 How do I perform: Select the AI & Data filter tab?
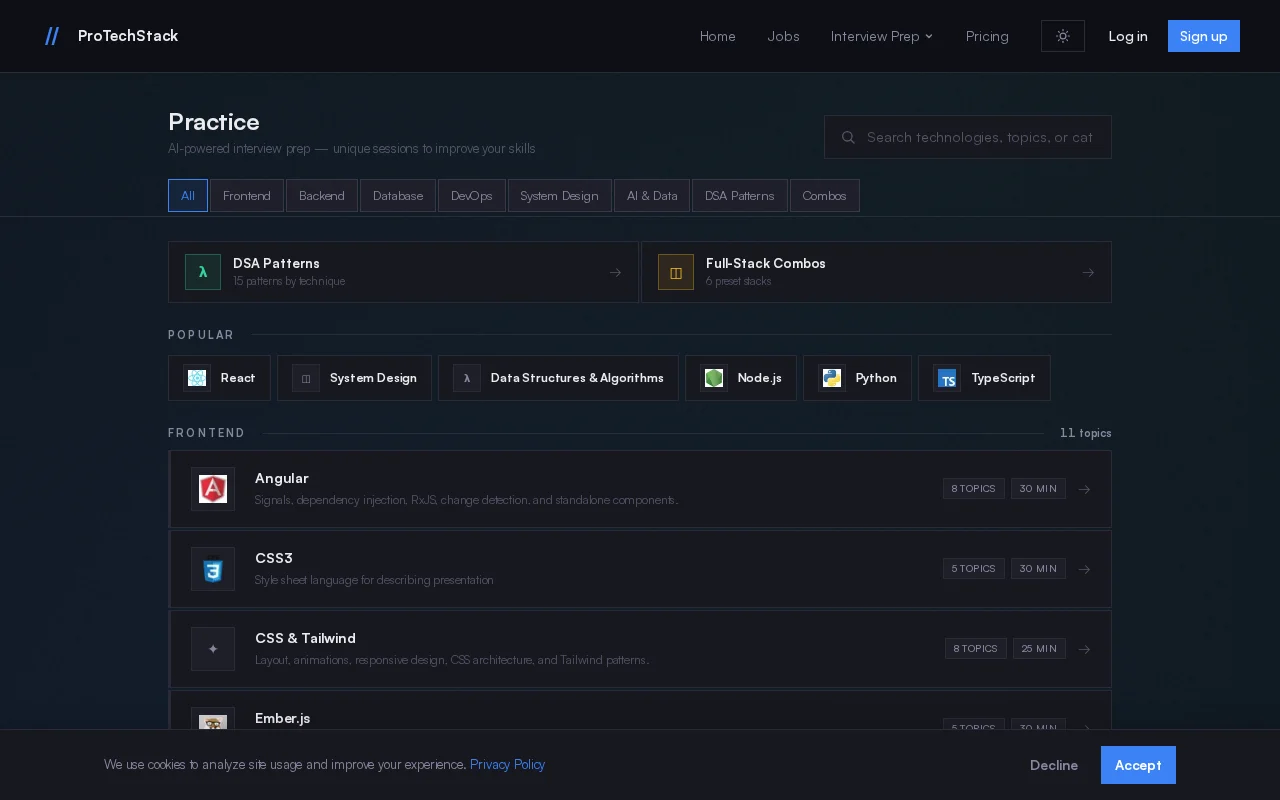[652, 196]
